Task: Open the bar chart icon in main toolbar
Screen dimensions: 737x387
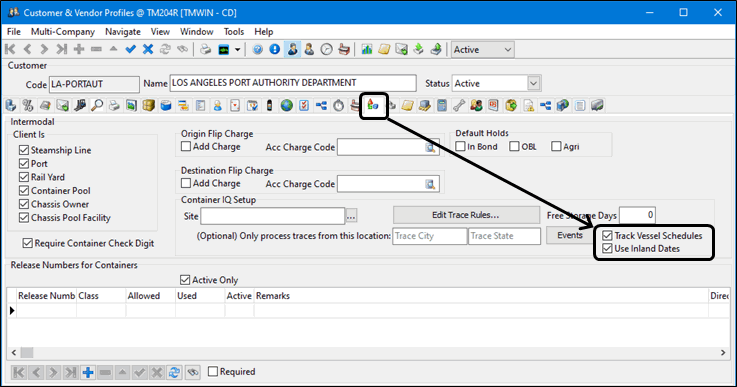Action: pyautogui.click(x=367, y=49)
